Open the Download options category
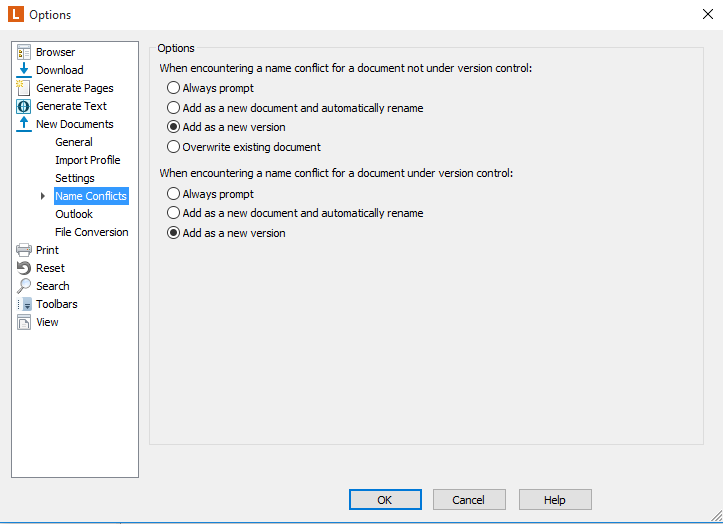The image size is (723, 524). (60, 70)
